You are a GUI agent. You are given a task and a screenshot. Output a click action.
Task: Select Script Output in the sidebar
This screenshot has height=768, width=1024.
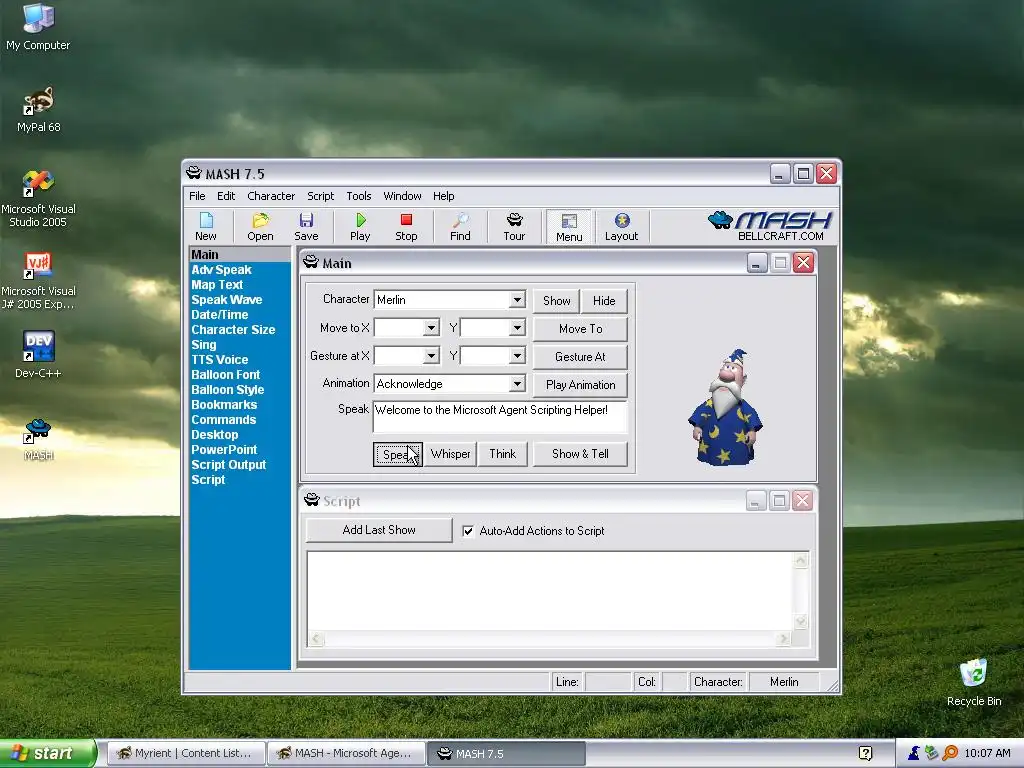[x=229, y=465]
